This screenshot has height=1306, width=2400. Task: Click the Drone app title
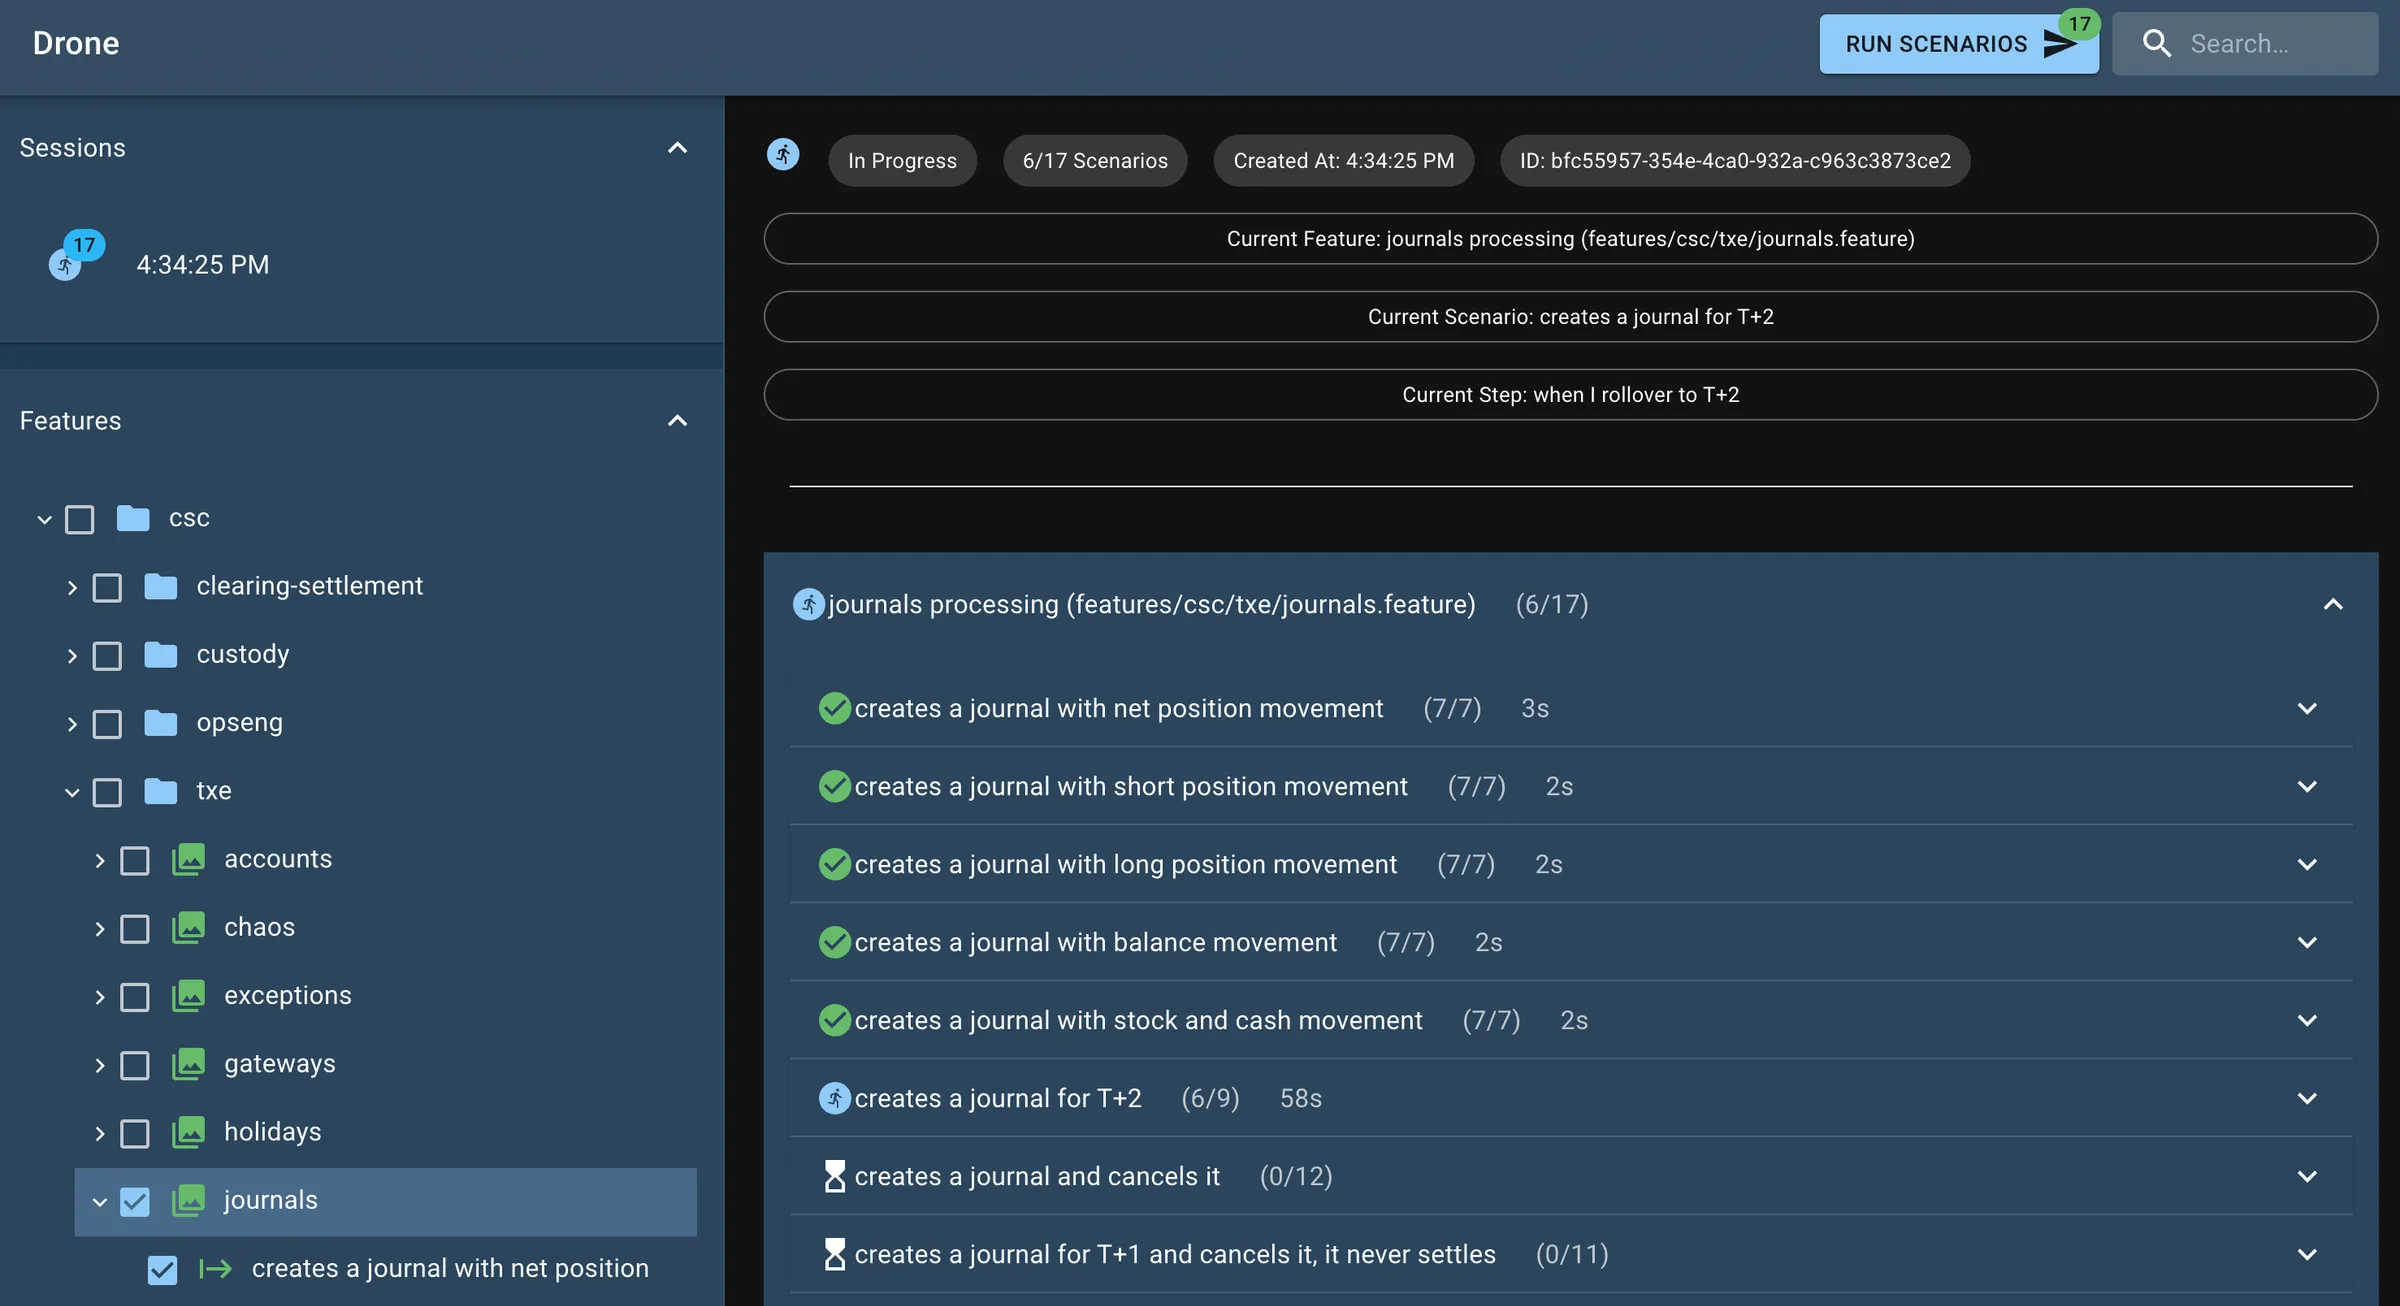(76, 43)
